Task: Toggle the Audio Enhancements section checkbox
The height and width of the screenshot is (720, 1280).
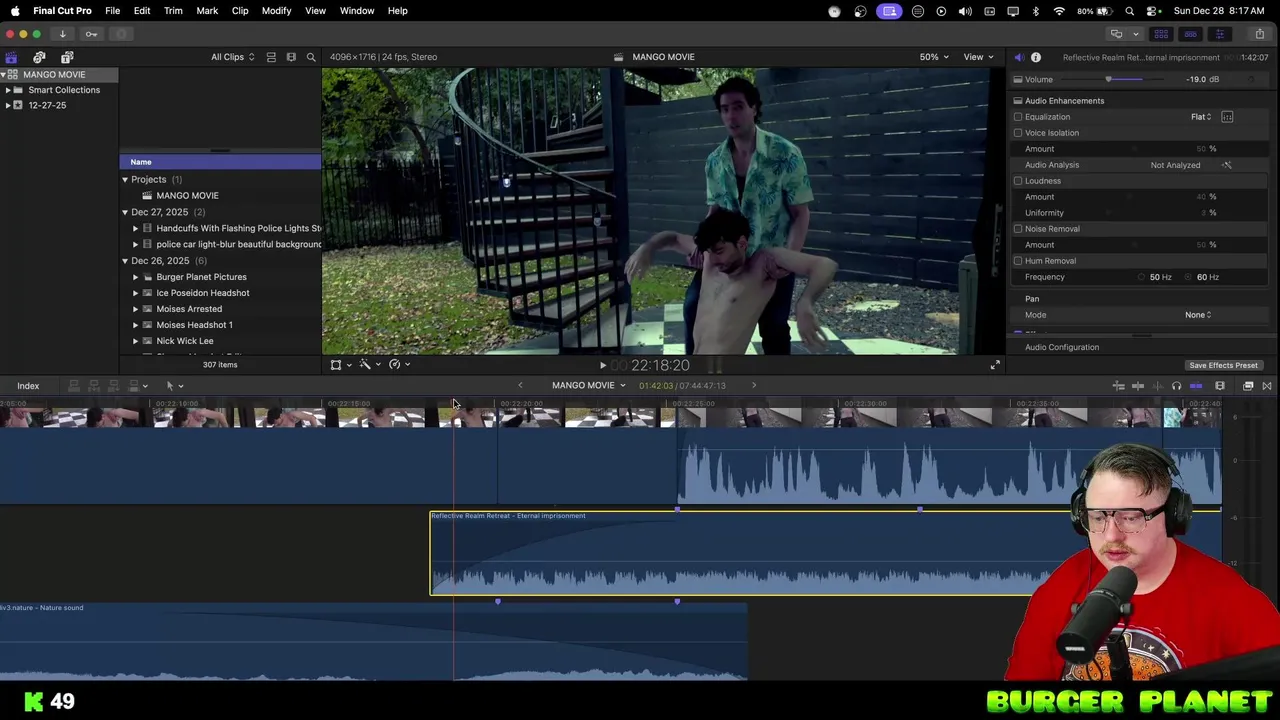Action: [1018, 101]
